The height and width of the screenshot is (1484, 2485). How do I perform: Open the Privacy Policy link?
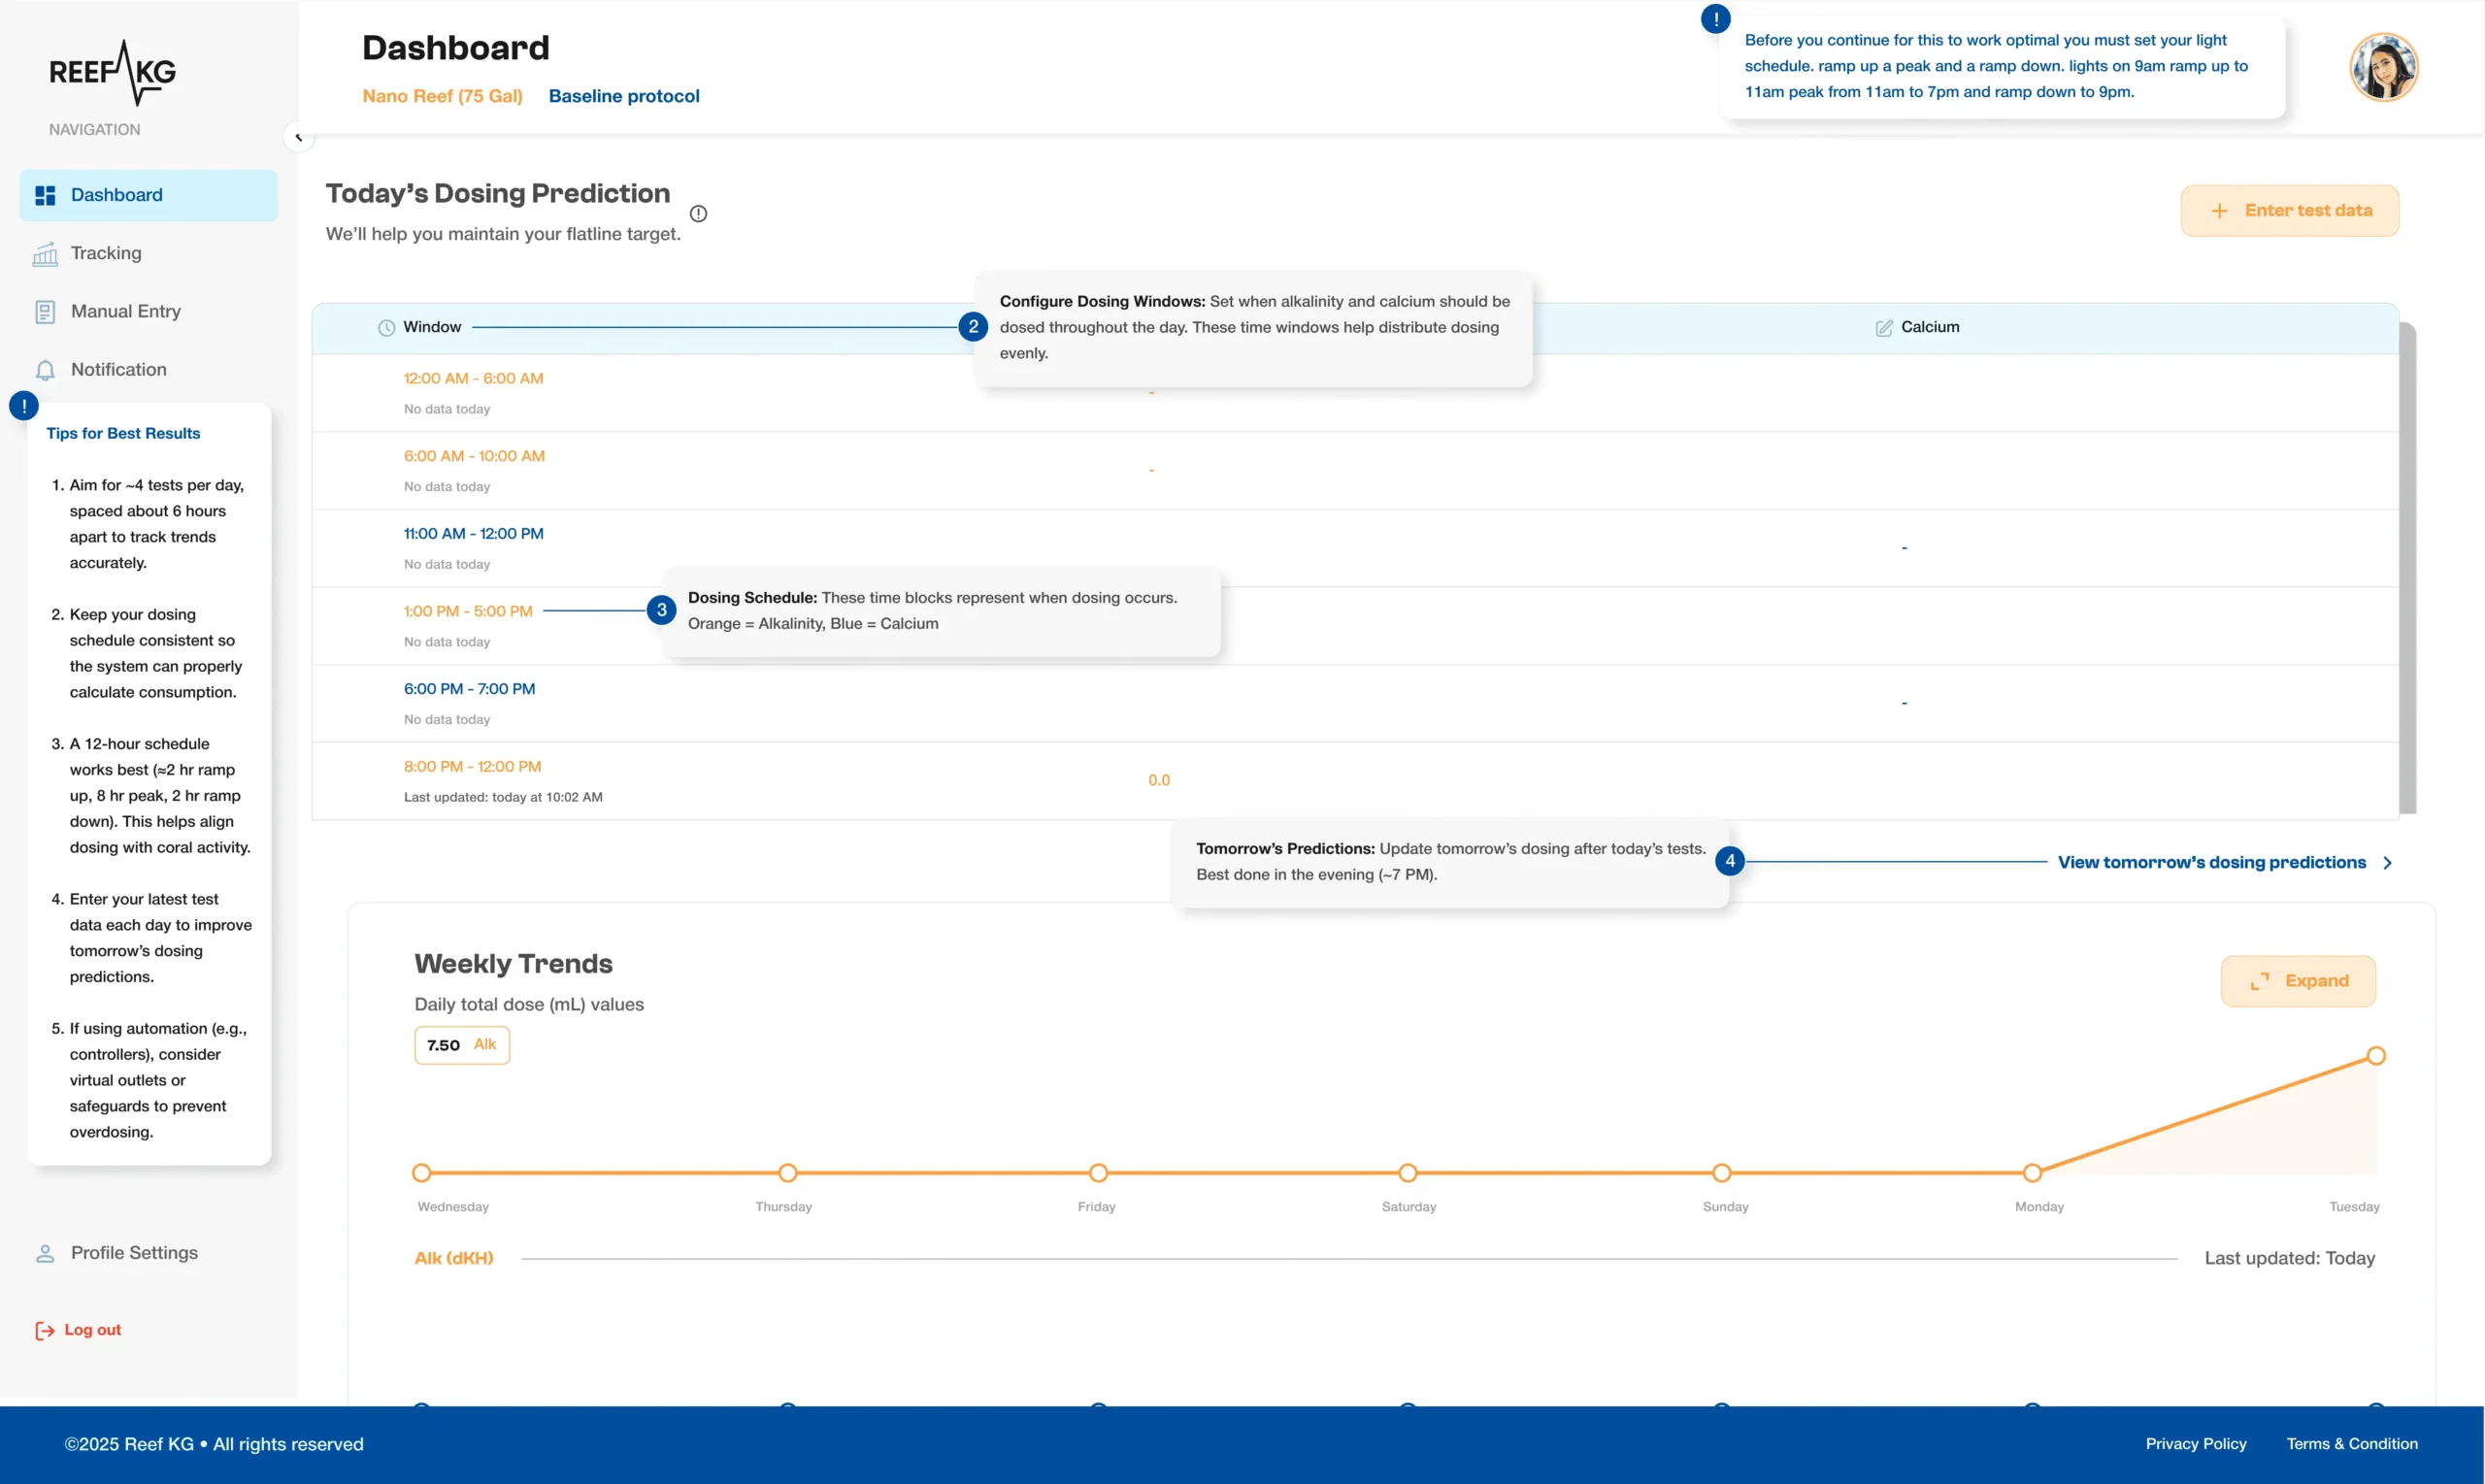tap(2196, 1444)
